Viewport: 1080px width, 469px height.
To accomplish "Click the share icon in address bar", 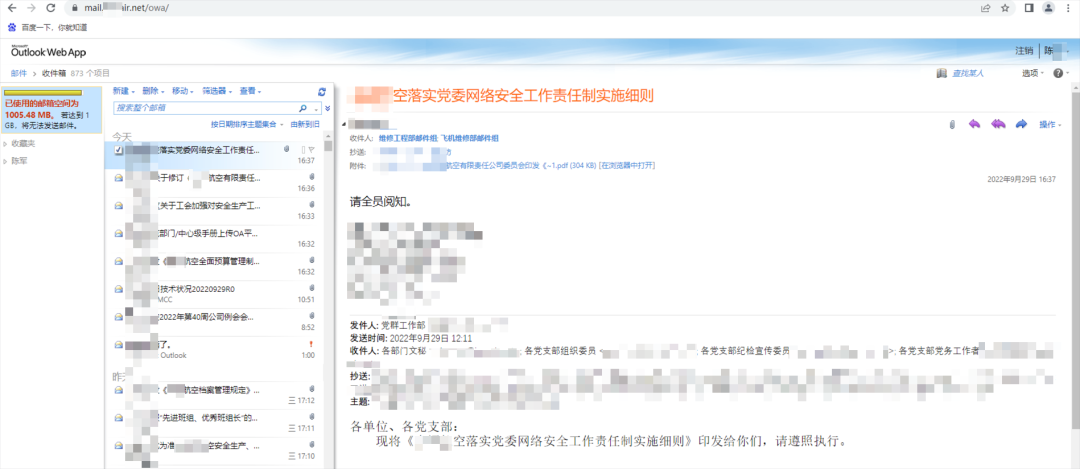I will (986, 8).
